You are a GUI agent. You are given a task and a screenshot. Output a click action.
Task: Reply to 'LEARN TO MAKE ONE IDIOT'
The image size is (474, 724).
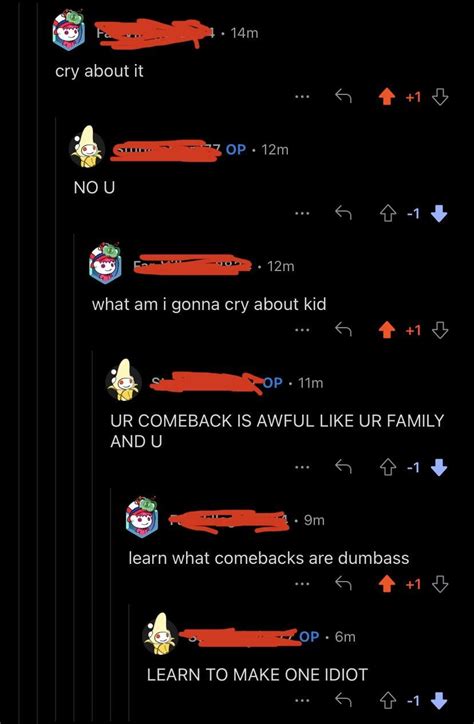tap(343, 700)
